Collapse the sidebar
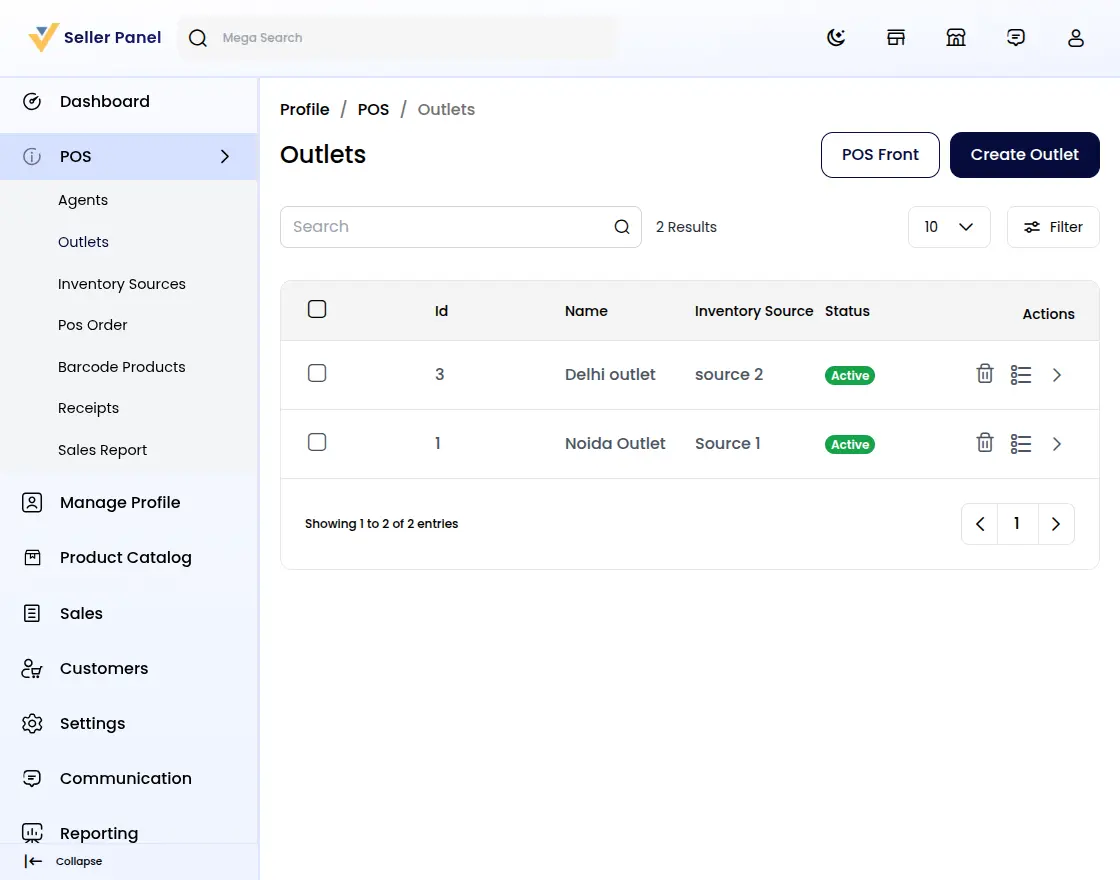The height and width of the screenshot is (880, 1120). click(x=63, y=861)
